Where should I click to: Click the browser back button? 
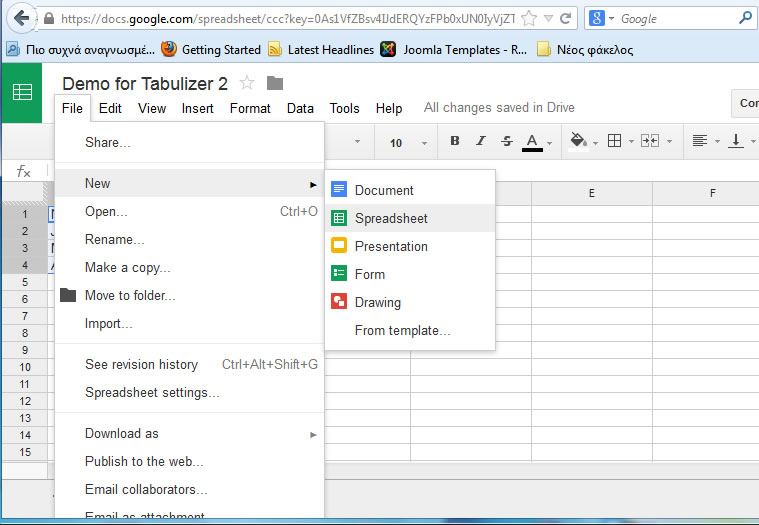[x=21, y=18]
